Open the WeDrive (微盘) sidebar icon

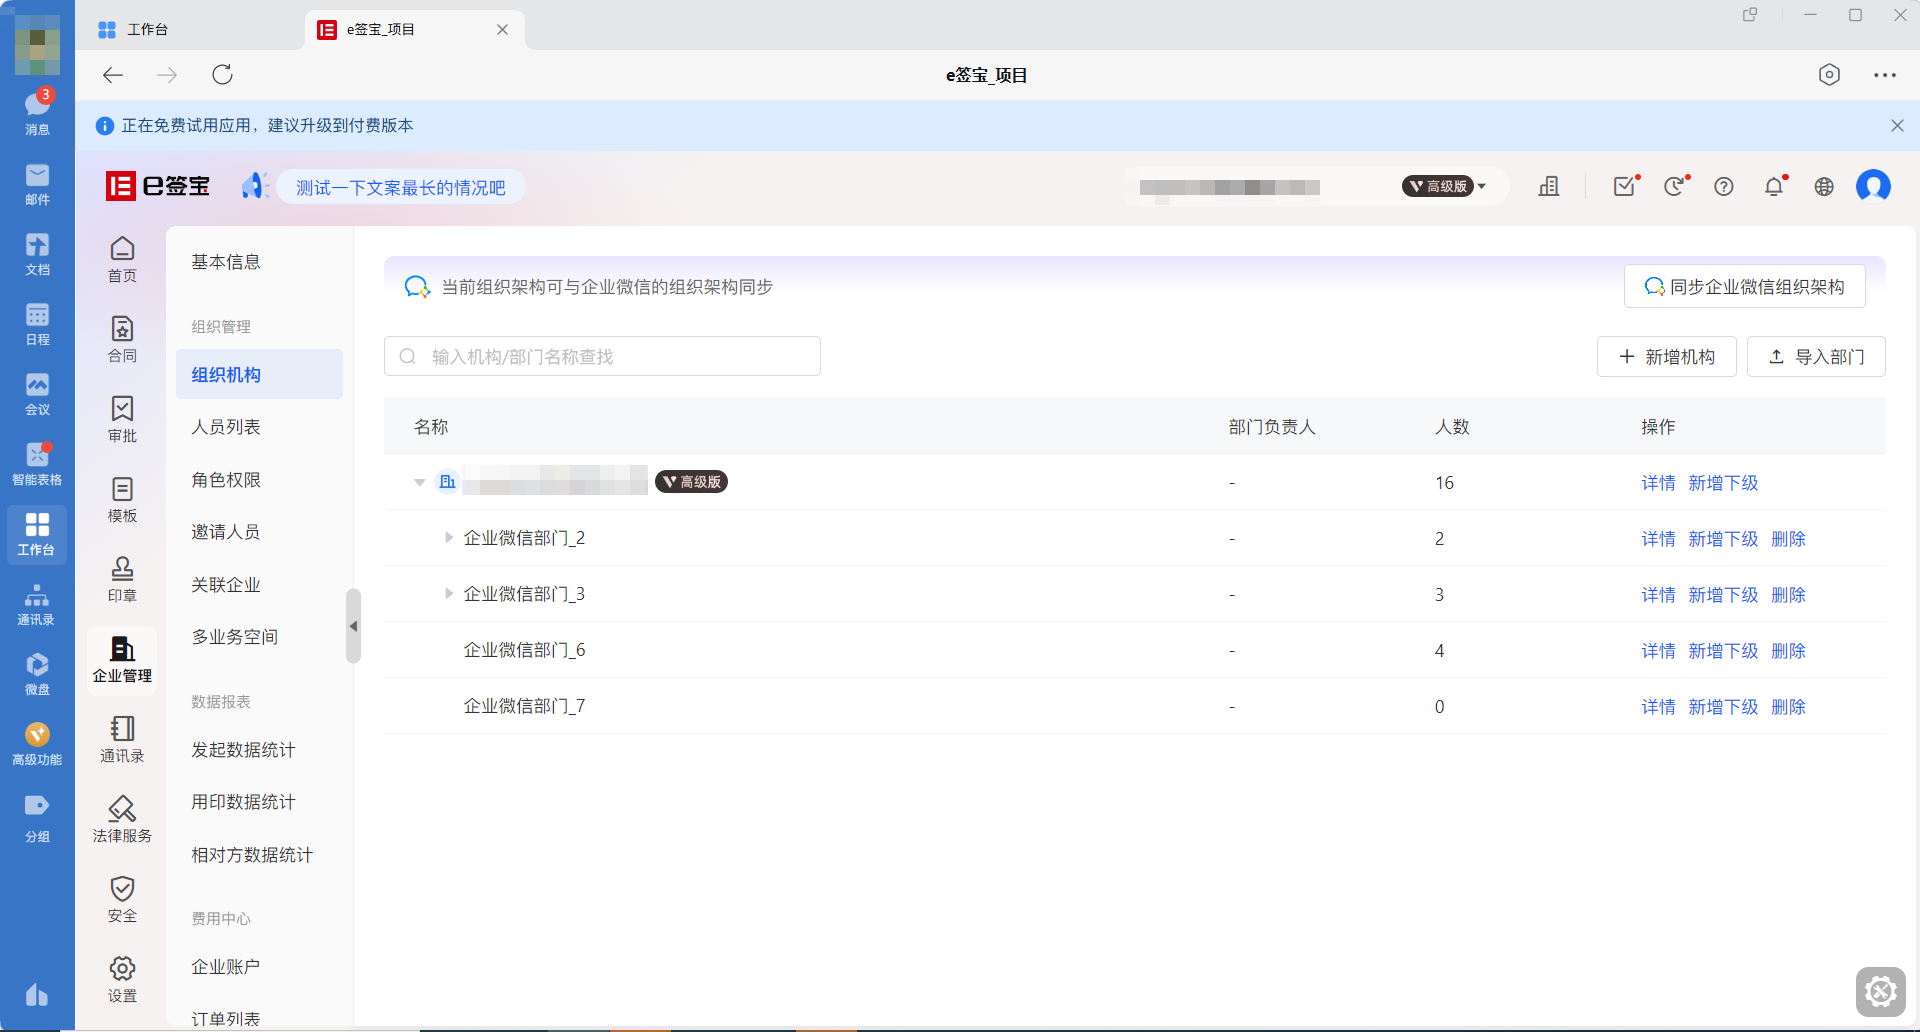click(37, 674)
